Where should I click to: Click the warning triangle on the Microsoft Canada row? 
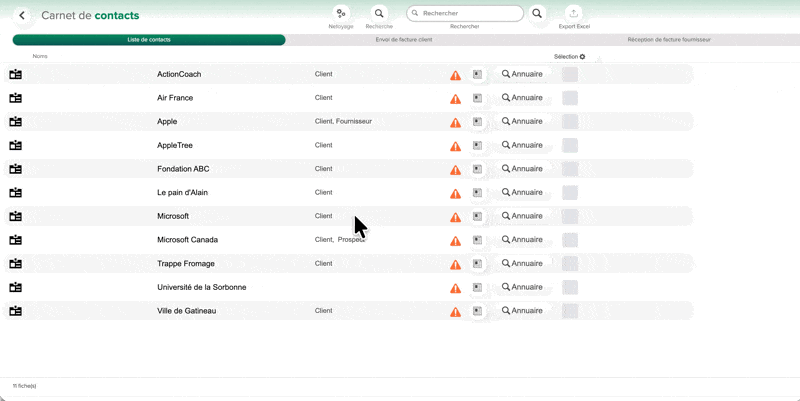pyautogui.click(x=456, y=241)
